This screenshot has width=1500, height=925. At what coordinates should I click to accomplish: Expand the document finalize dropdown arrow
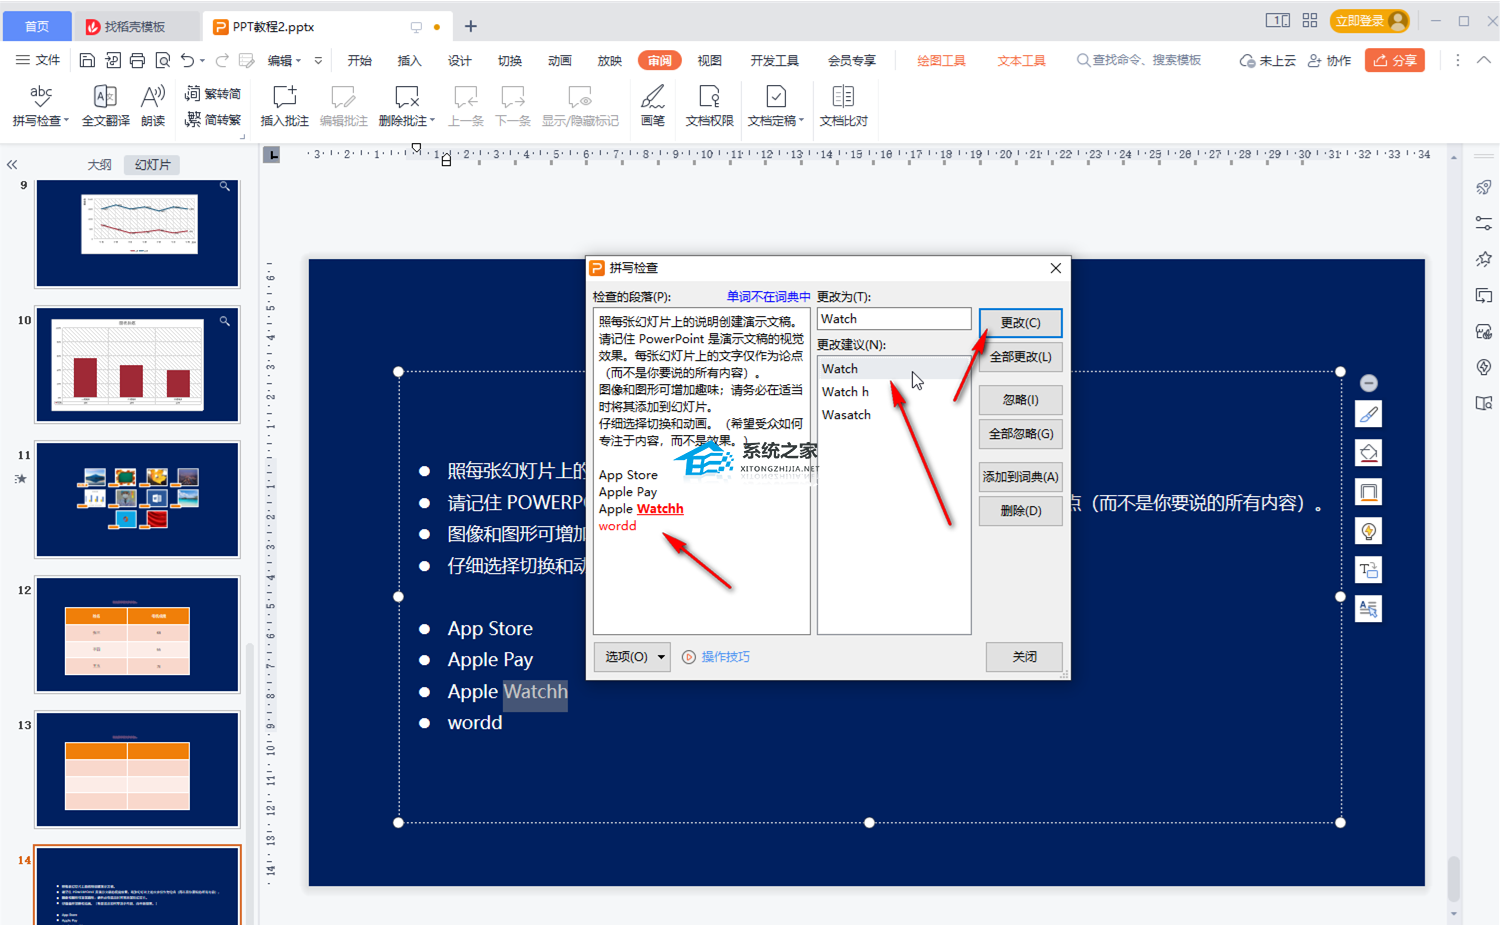(801, 121)
